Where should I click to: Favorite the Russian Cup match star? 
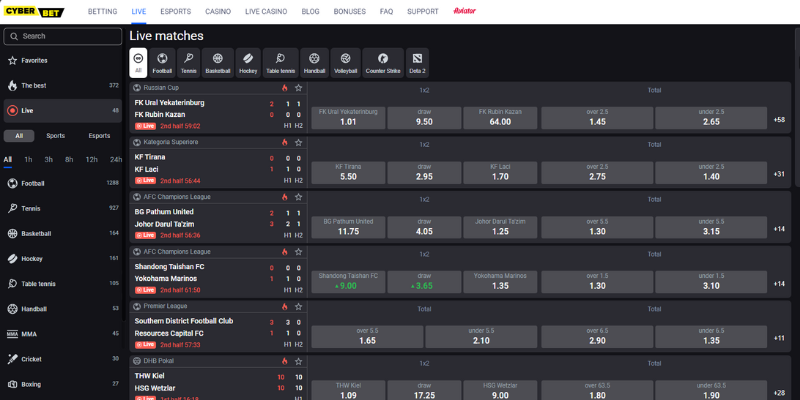[298, 88]
